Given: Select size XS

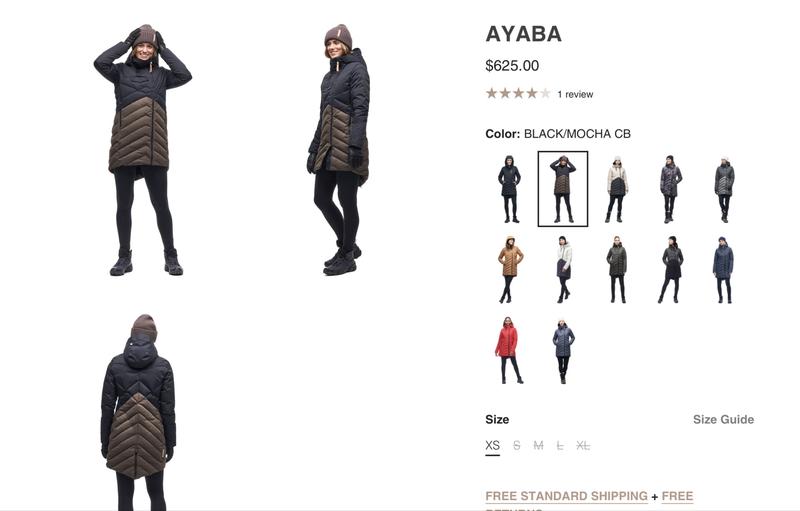Looking at the screenshot, I should (492, 446).
